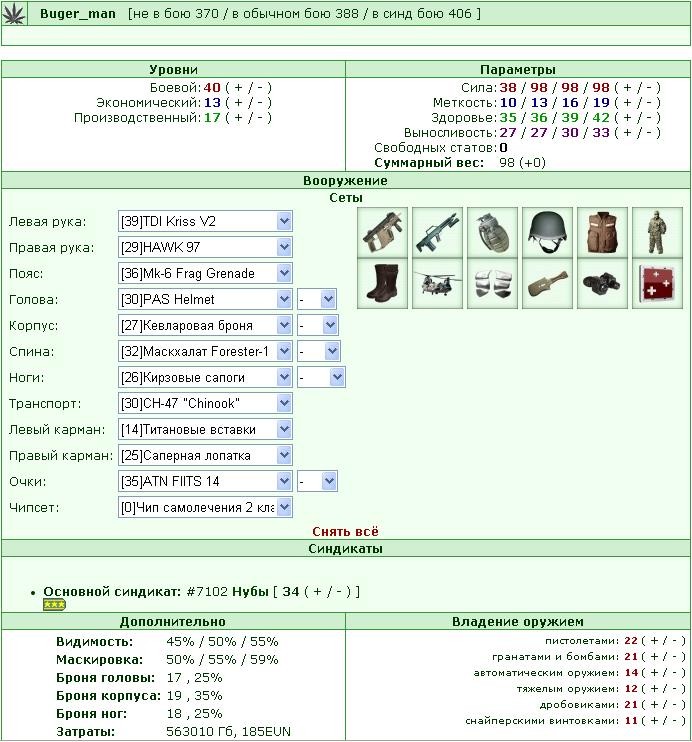Click the Buger_man player name

[78, 14]
